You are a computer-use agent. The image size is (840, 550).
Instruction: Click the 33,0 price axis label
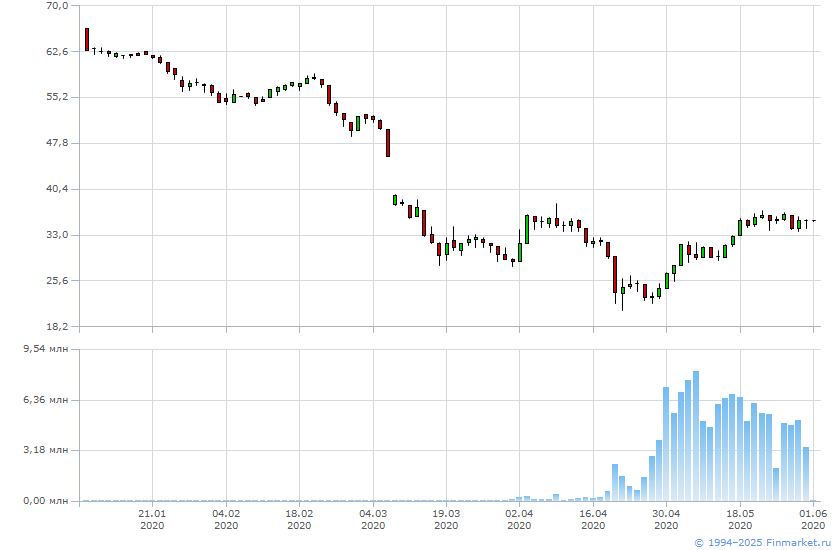point(58,235)
